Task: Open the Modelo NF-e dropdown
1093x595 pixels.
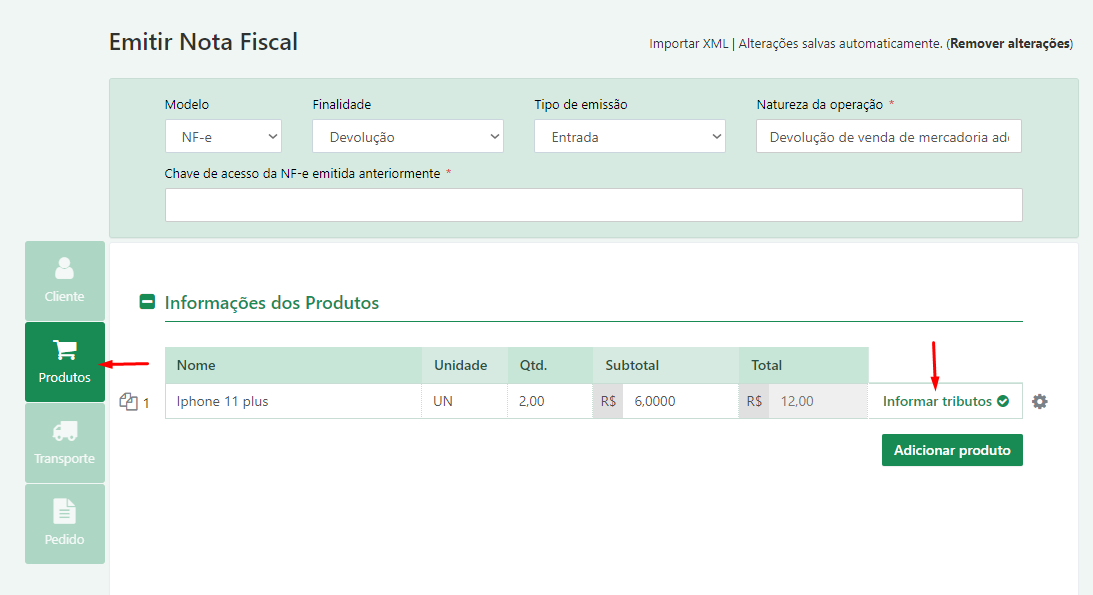Action: click(223, 137)
